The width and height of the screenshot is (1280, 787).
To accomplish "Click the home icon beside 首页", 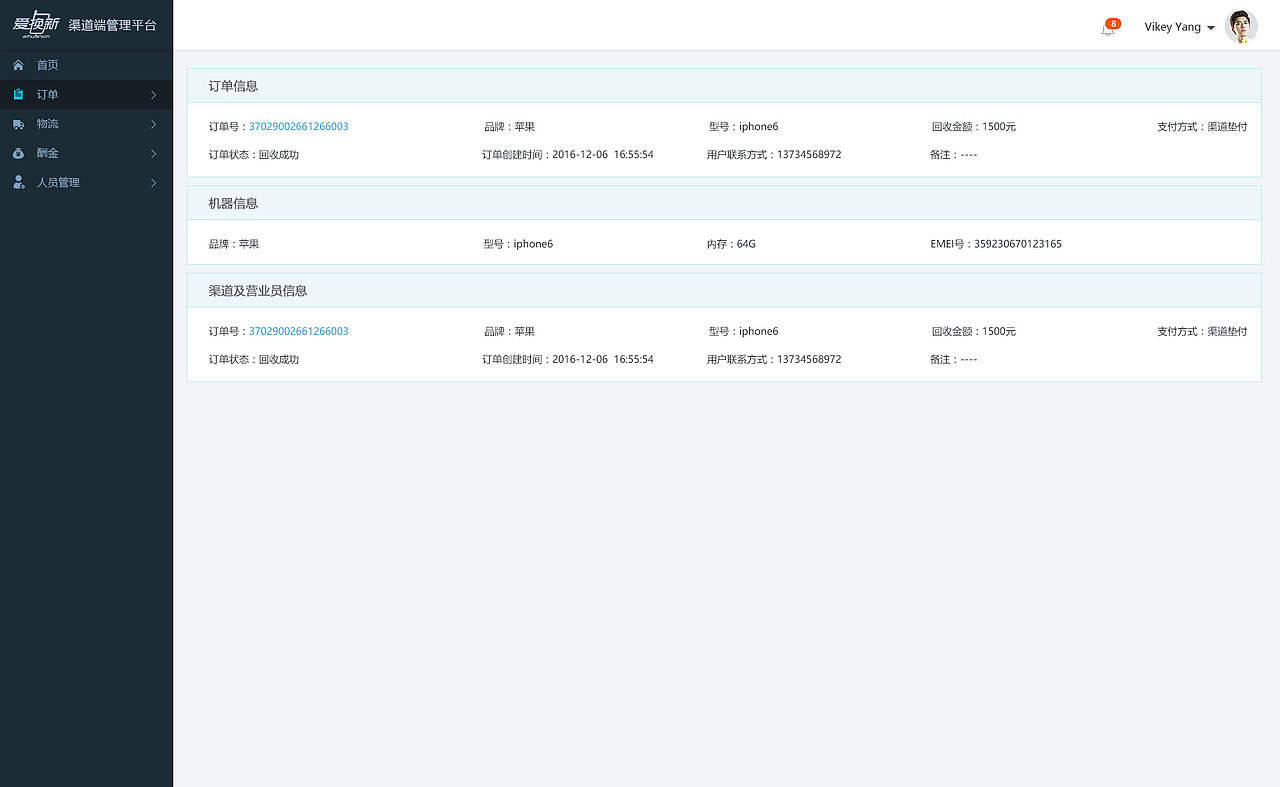I will pyautogui.click(x=18, y=65).
